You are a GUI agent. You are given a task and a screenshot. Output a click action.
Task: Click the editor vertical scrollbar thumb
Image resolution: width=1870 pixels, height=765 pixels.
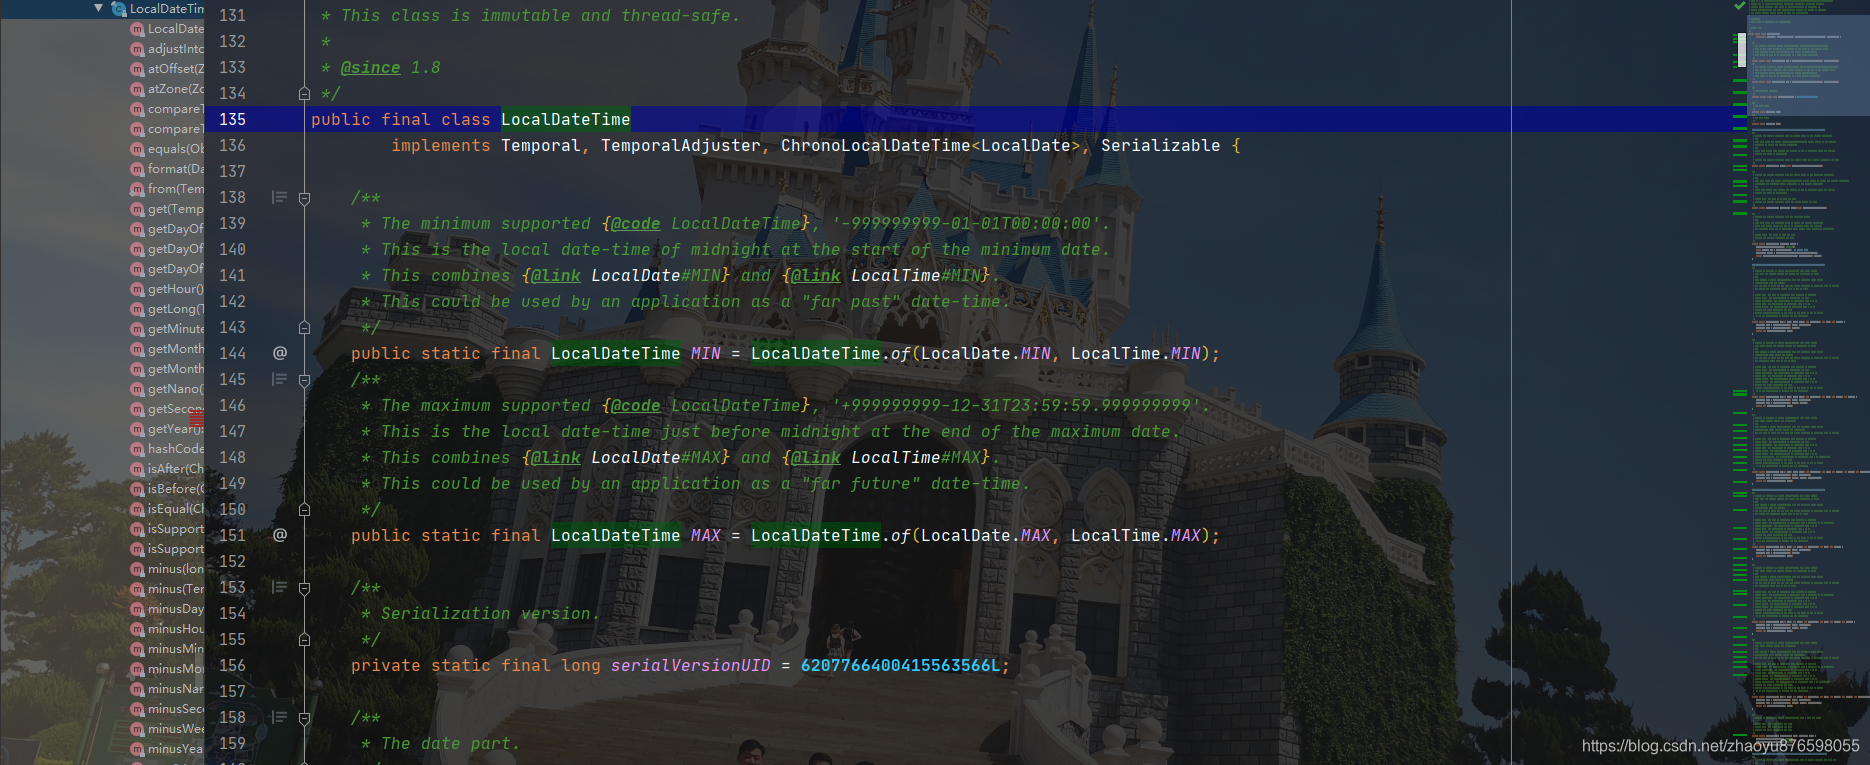1742,50
